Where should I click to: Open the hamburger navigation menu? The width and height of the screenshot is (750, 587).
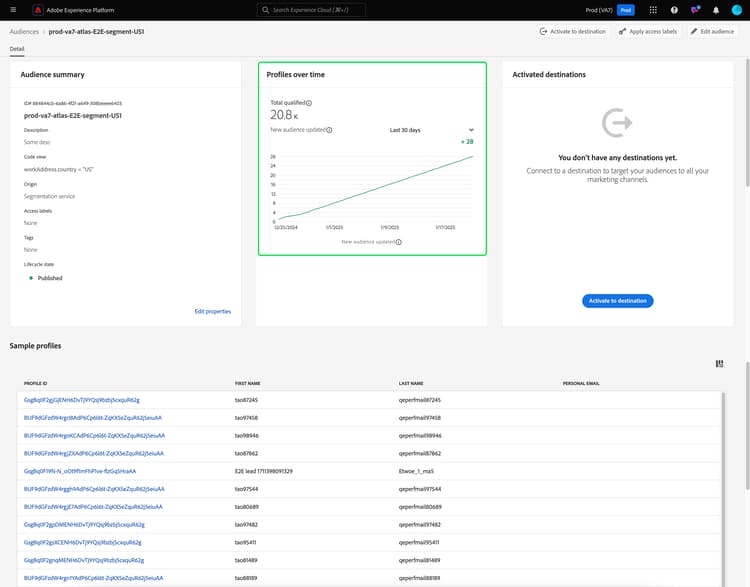(x=13, y=10)
